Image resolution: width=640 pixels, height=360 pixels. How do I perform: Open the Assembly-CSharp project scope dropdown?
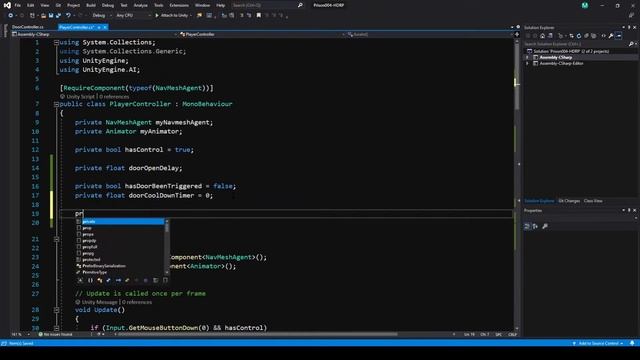click(95, 35)
